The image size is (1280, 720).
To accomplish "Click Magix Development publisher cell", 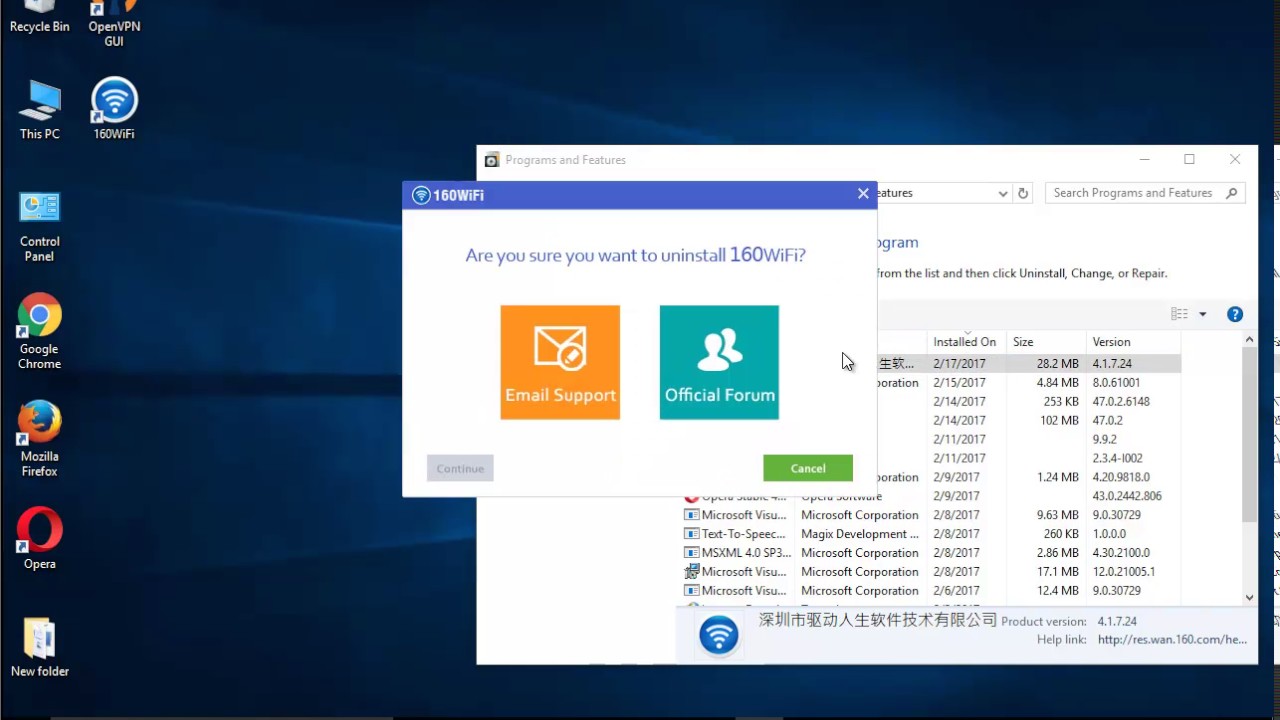I will (x=860, y=534).
